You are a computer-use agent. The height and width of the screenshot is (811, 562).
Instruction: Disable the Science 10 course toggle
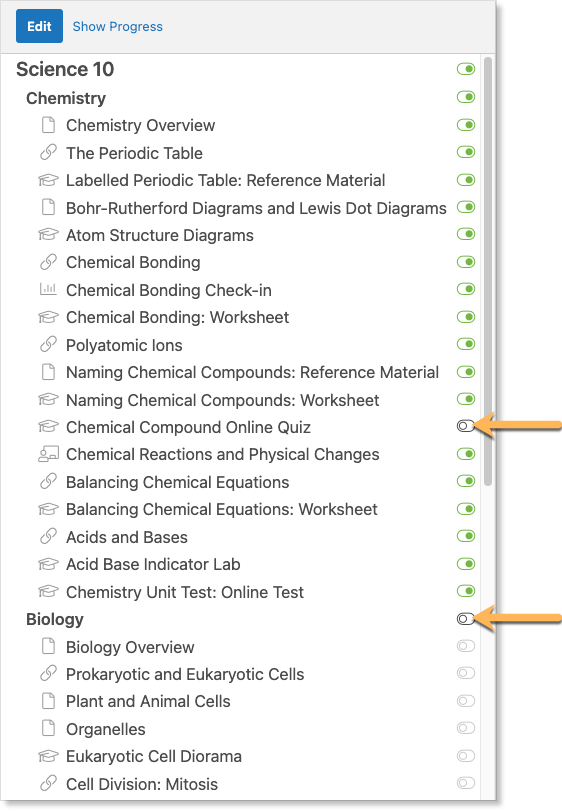466,69
